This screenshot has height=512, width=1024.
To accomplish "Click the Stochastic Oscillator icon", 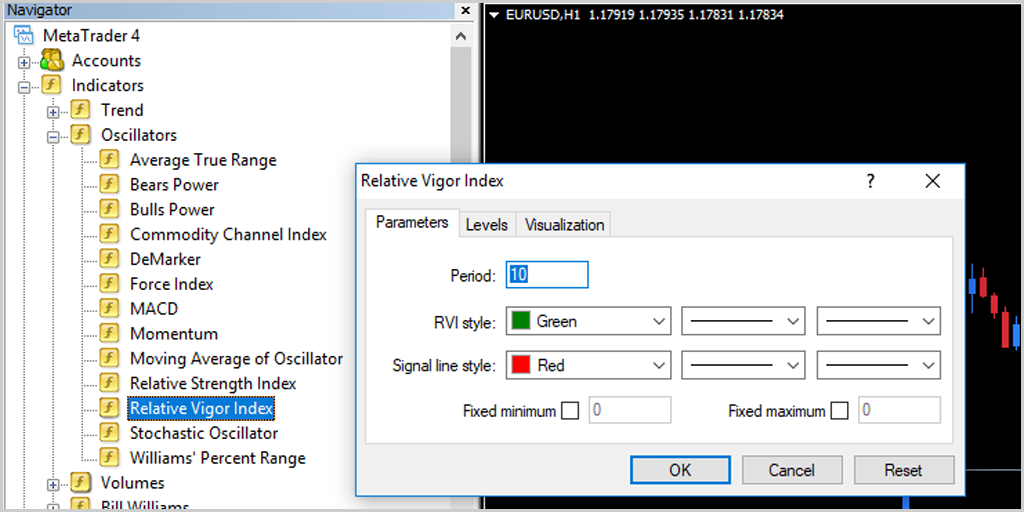I will pyautogui.click(x=109, y=432).
